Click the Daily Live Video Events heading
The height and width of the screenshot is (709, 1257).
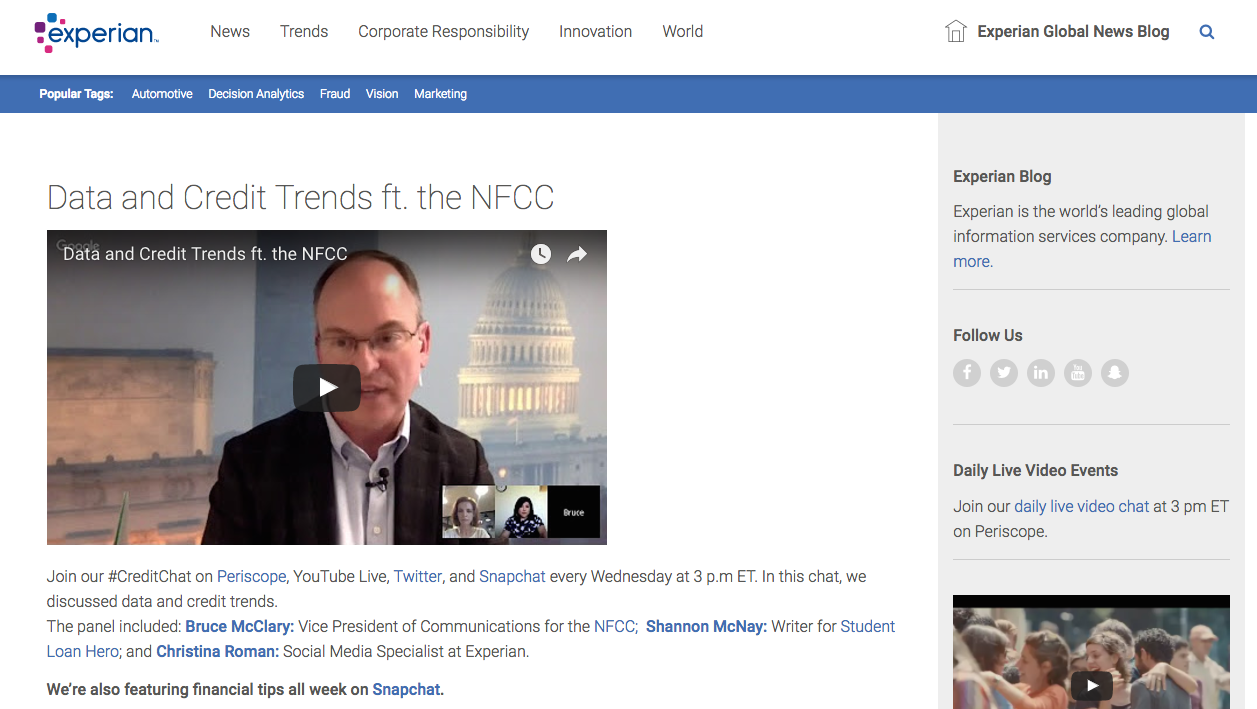coord(1036,471)
